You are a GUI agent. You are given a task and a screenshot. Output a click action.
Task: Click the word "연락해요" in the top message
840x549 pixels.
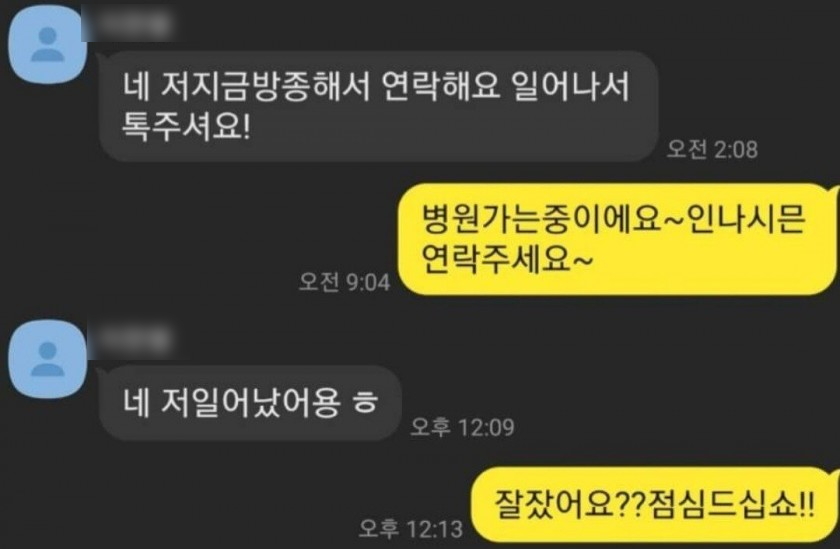441,86
